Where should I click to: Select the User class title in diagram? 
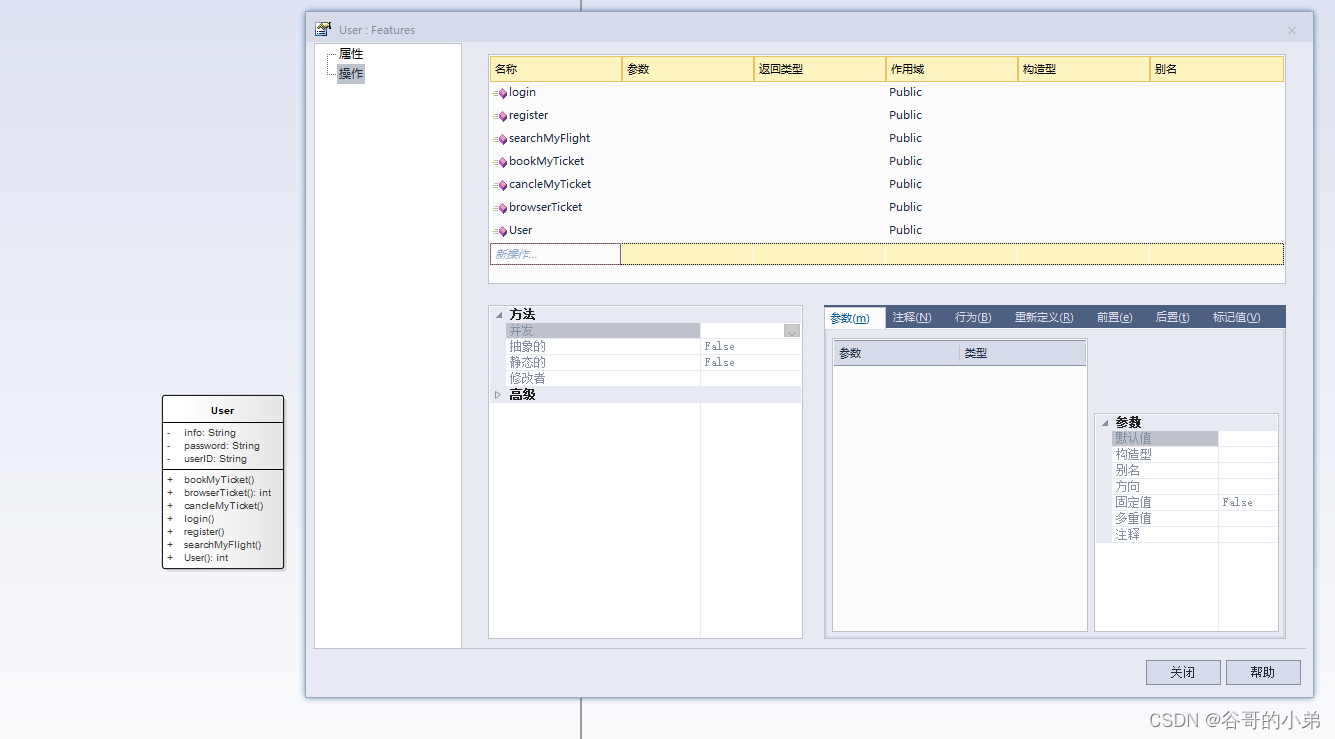(222, 410)
